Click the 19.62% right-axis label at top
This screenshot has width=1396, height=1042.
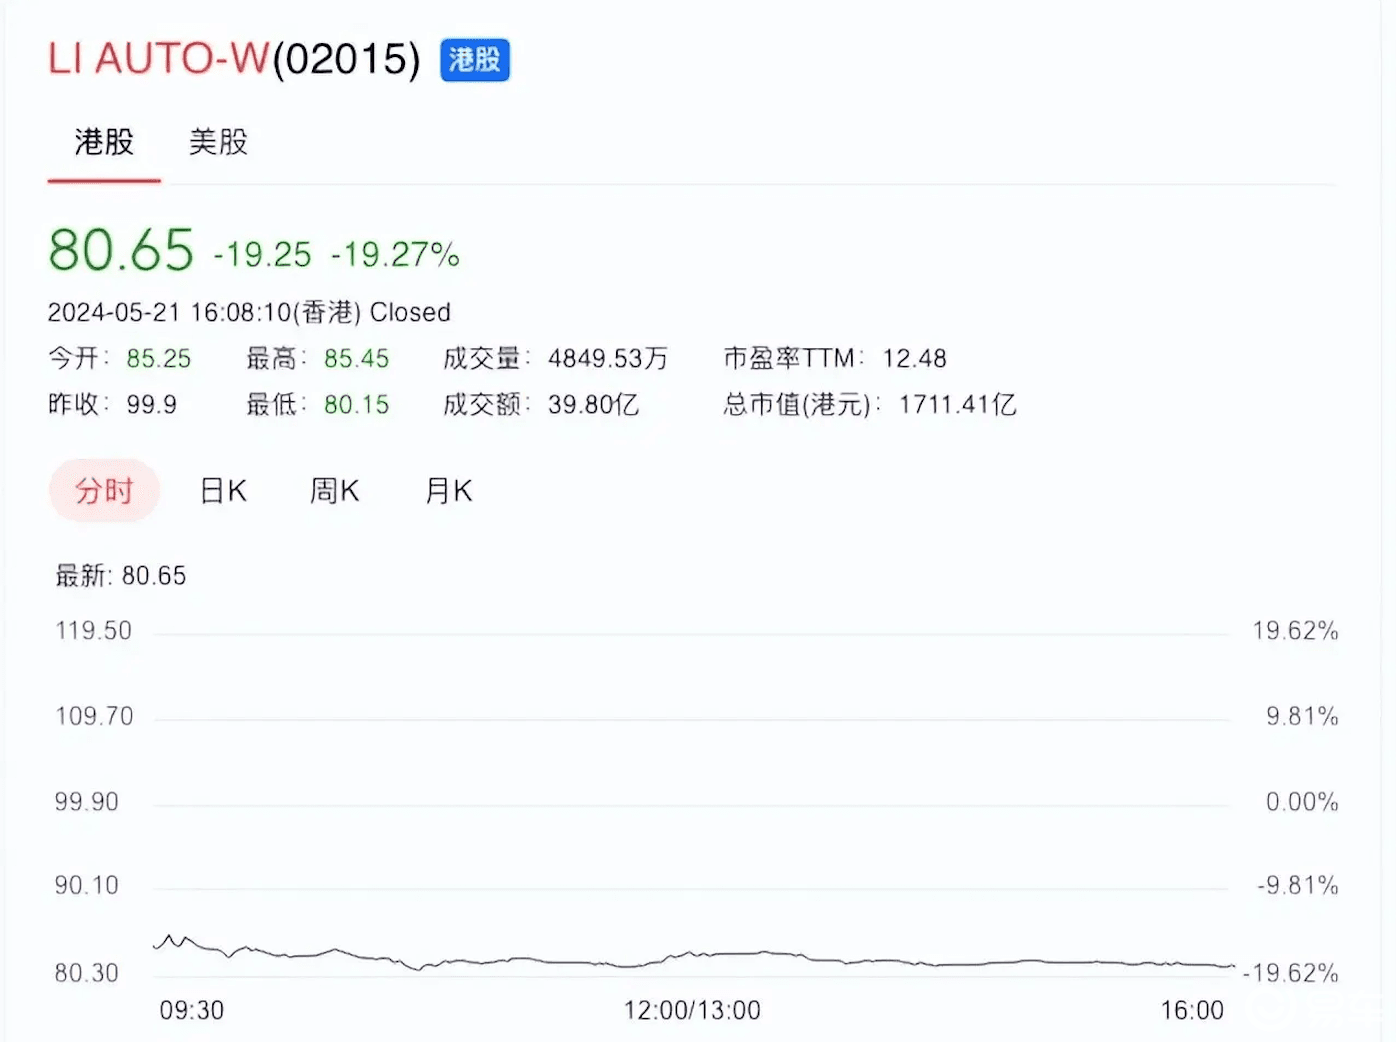pos(1295,630)
